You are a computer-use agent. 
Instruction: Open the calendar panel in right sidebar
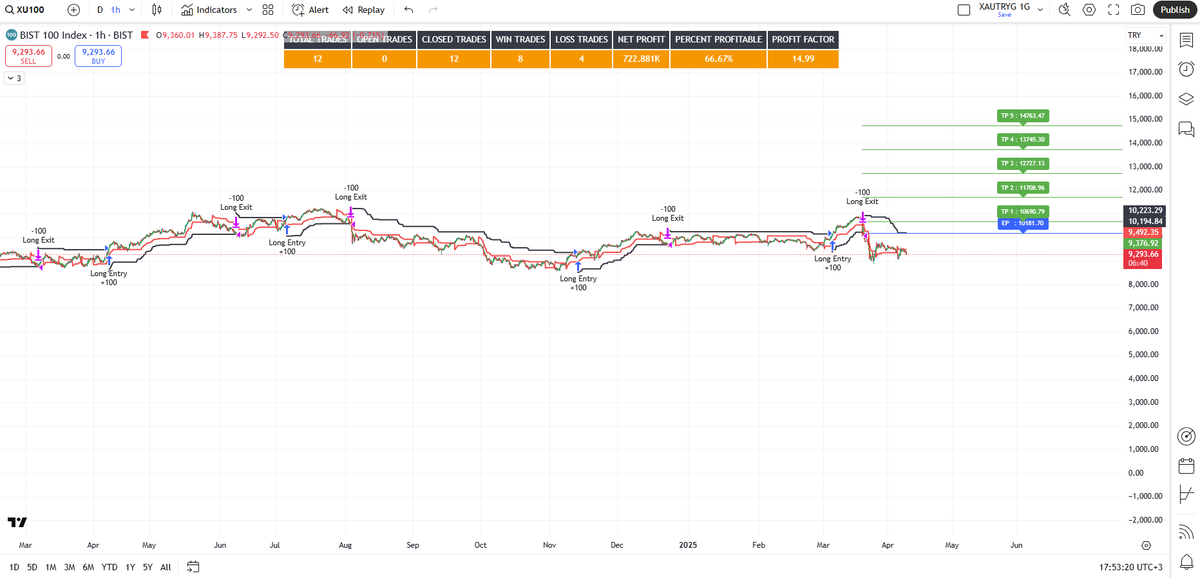[1186, 466]
